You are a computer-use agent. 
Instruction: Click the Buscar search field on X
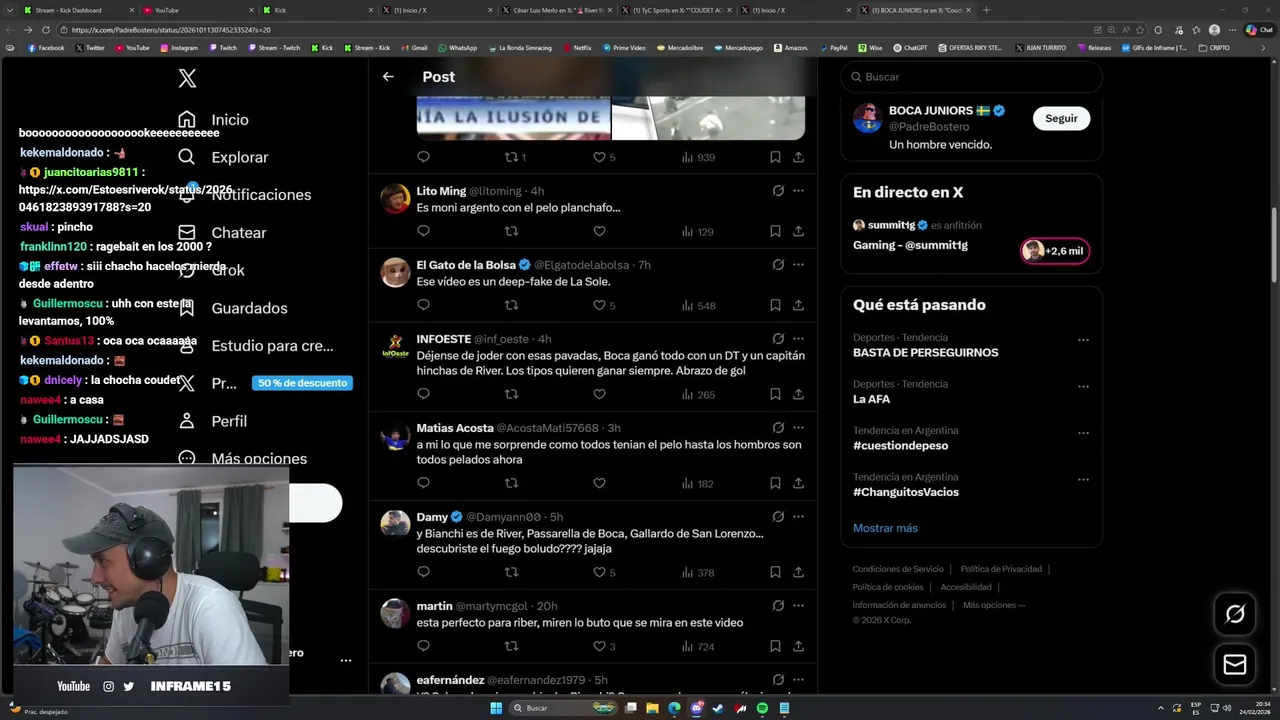point(971,77)
